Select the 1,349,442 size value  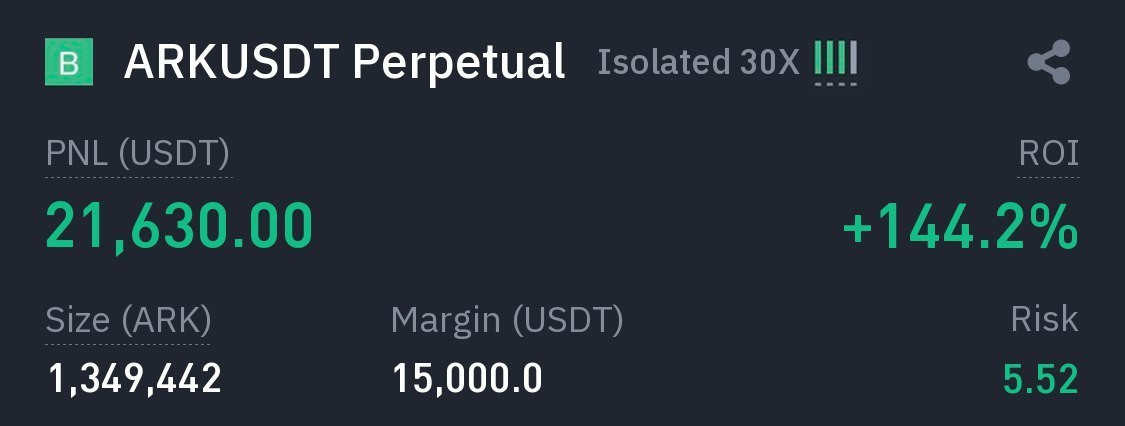(x=135, y=379)
